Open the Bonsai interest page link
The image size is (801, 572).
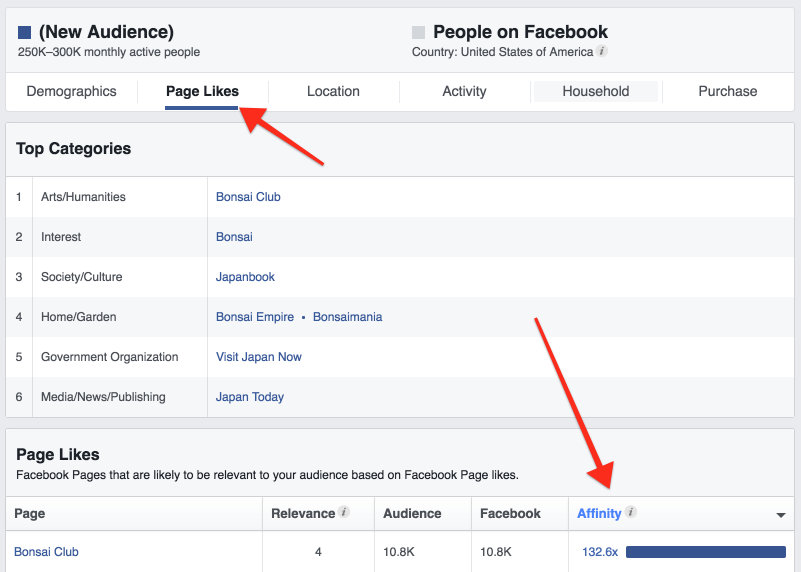[234, 236]
